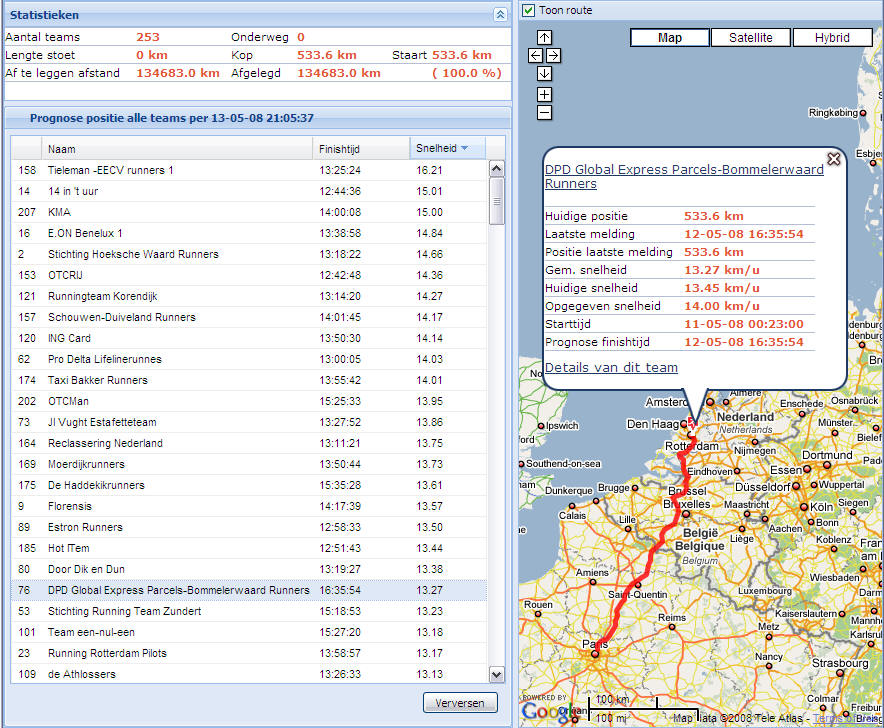Select the OTCMan team row
Viewport: 884px width, 728px height.
pos(249,401)
